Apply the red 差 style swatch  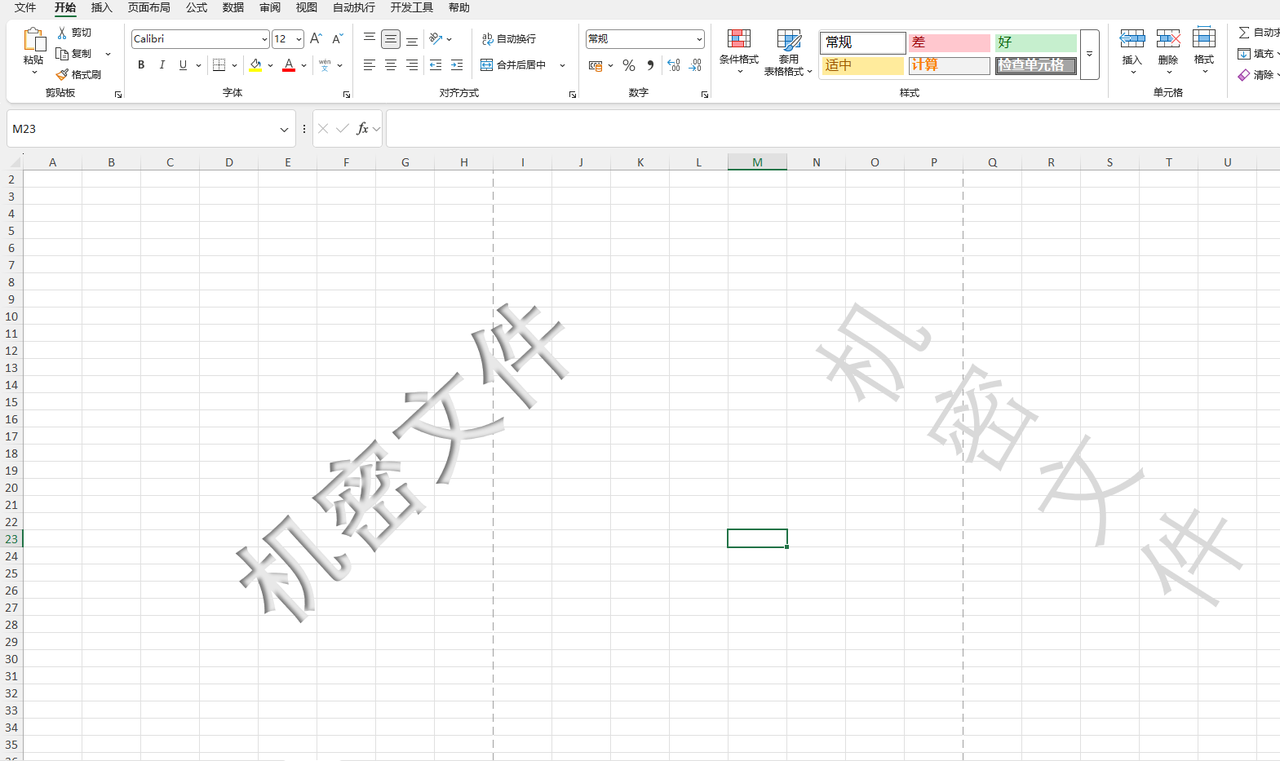pos(948,43)
